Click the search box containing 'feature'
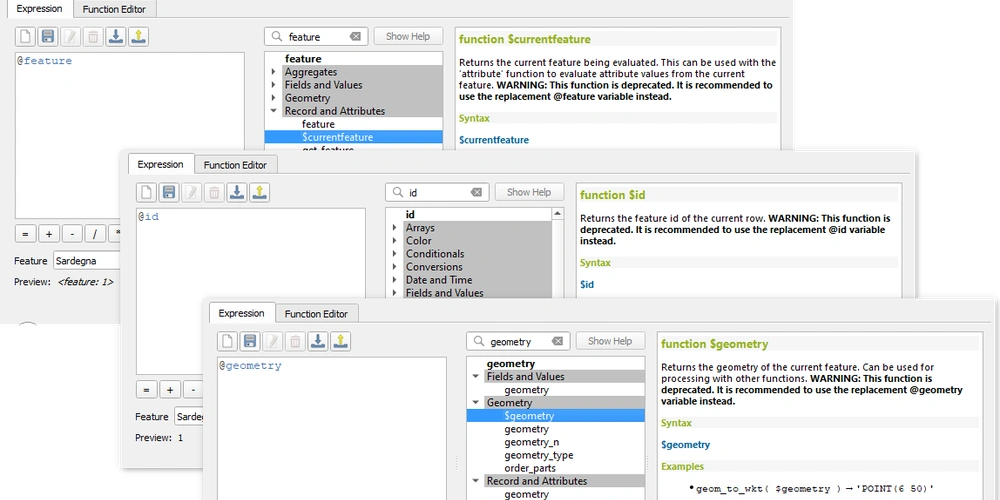Image resolution: width=1000 pixels, height=500 pixels. [x=316, y=37]
